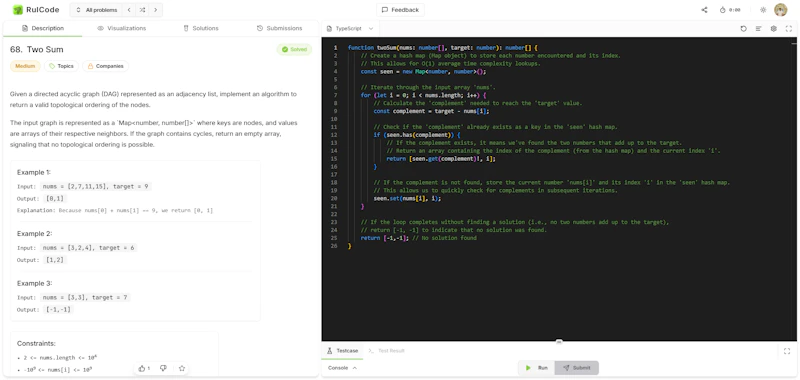Screen dimensions: 800x380
Task: Go to the next problem
Action: [155, 10]
